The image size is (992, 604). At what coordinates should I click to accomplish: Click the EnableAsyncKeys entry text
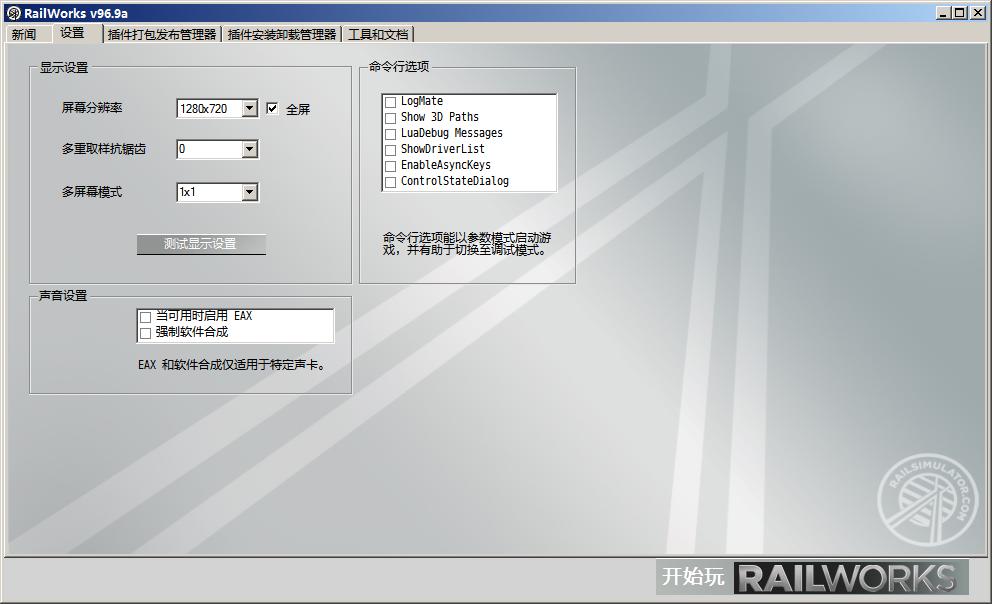(x=446, y=165)
